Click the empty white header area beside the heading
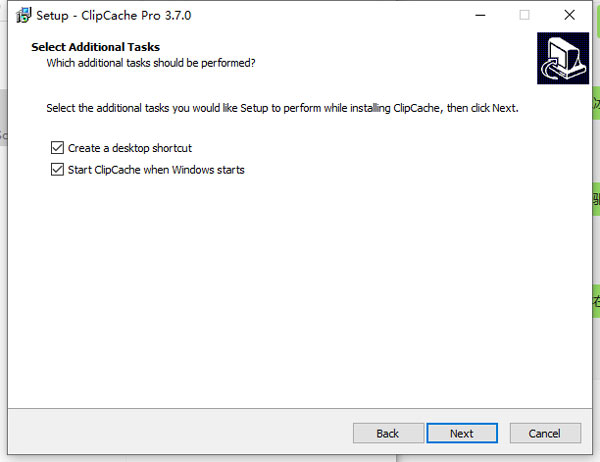The width and height of the screenshot is (600, 462). point(400,55)
